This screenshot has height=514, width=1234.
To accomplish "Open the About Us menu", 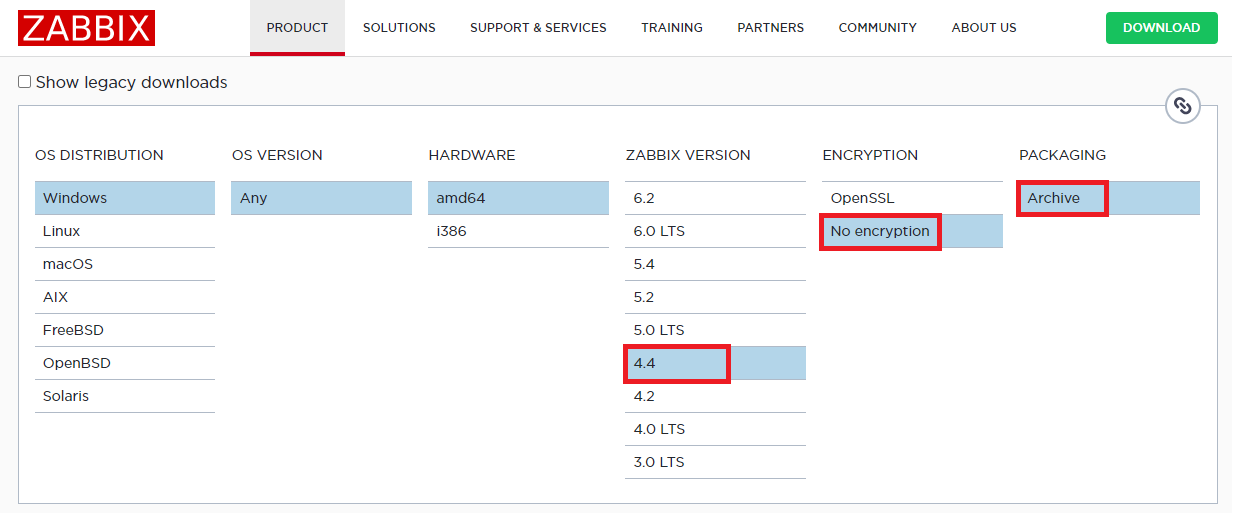I will click(984, 28).
